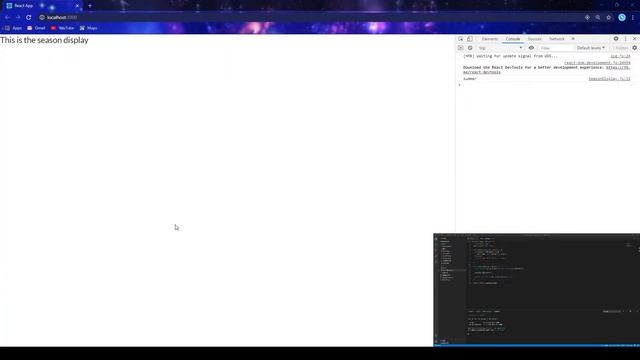Open the log.js source link
The image size is (640, 360).
620,56
